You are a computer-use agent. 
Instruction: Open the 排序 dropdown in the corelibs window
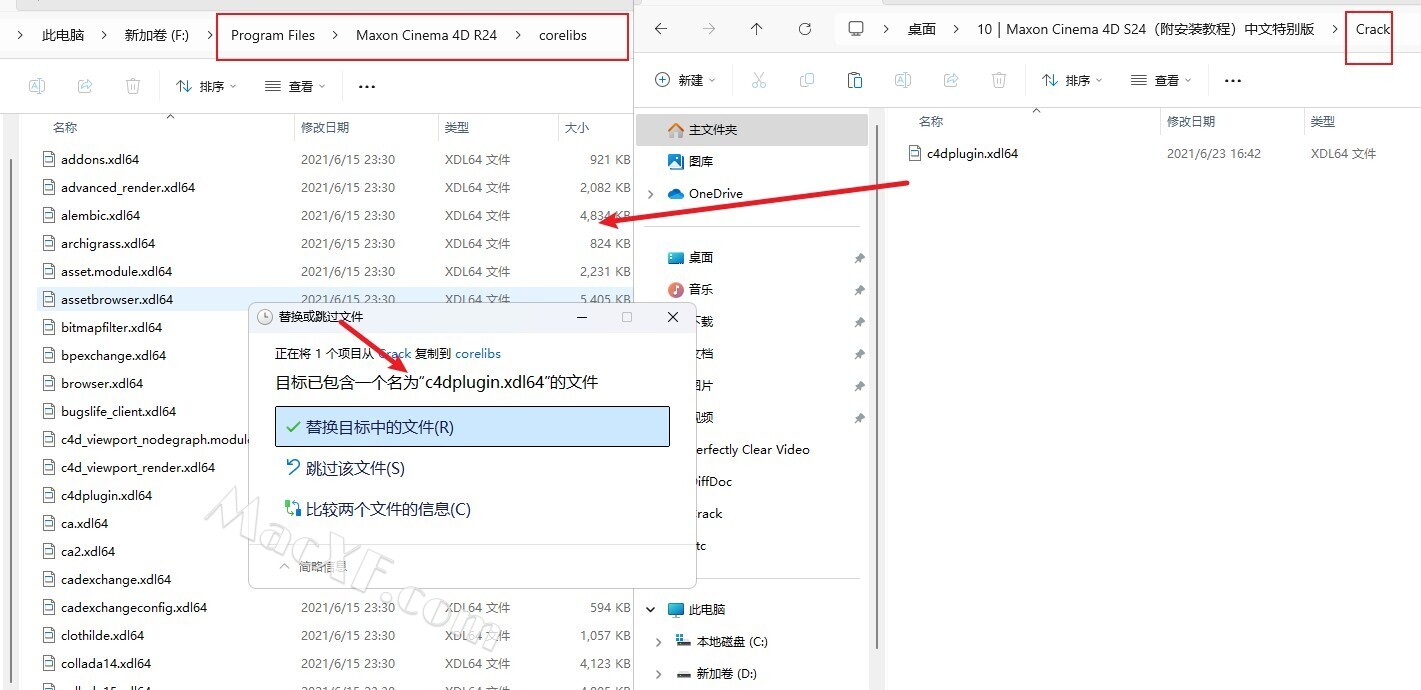[x=207, y=87]
